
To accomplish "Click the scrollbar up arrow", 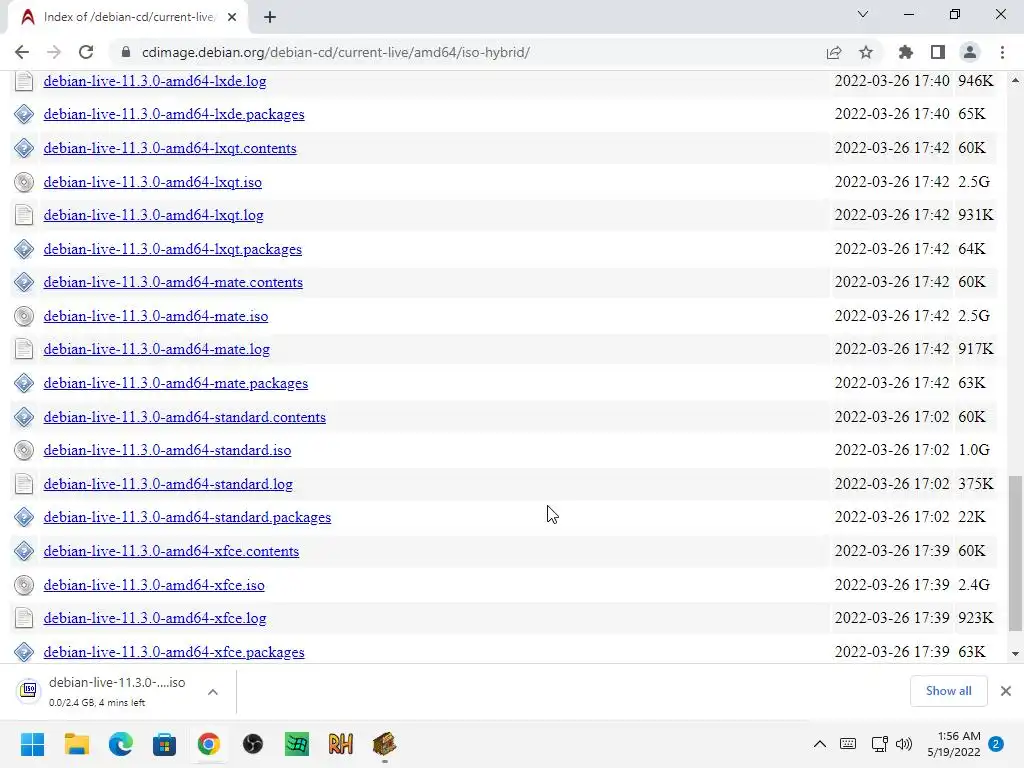I will click(1015, 80).
